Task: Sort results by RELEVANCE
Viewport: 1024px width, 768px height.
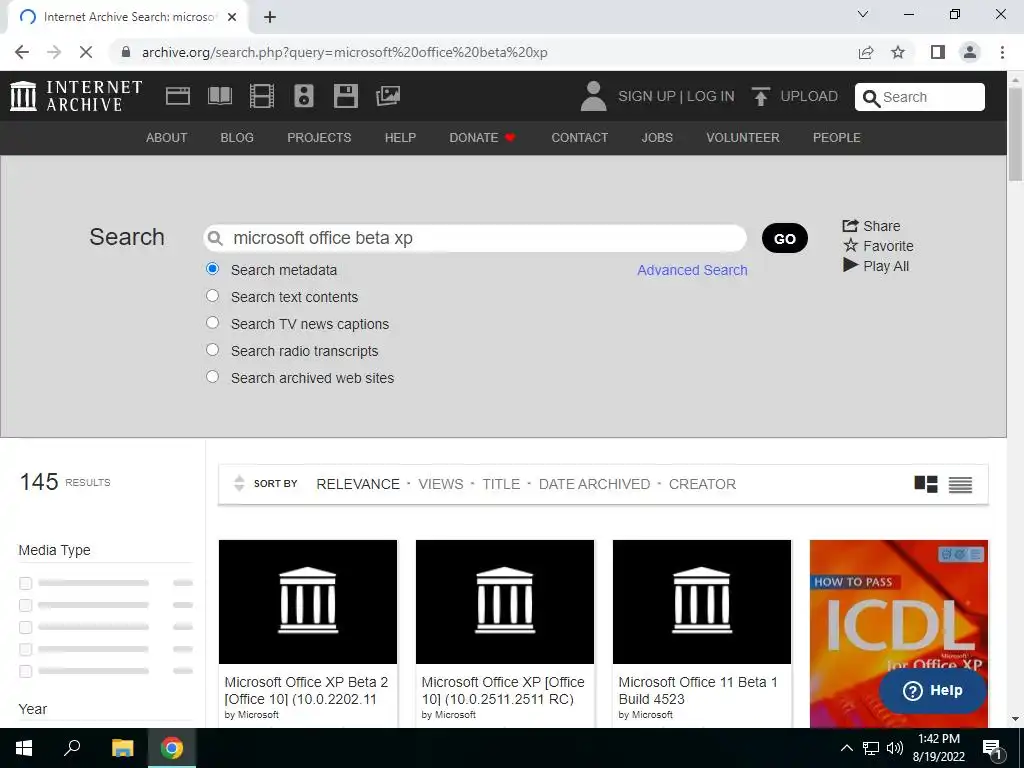Action: [x=358, y=484]
